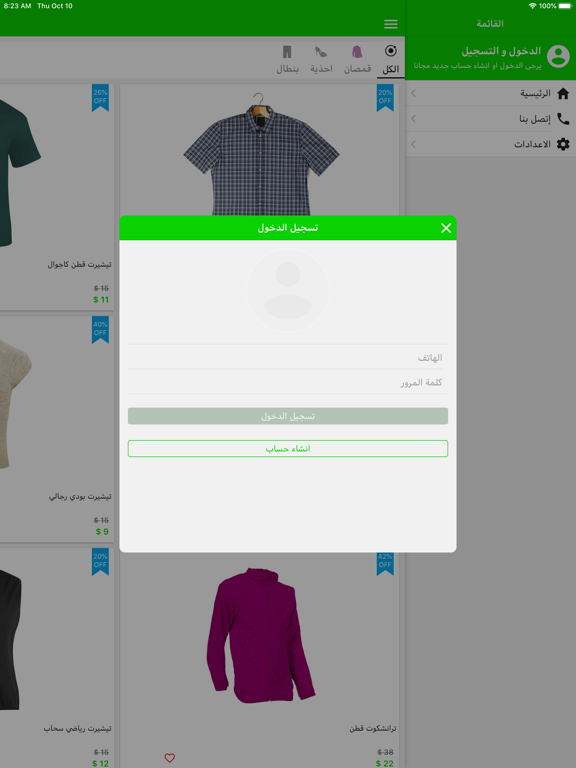Viewport: 576px width, 768px height.
Task: Click the 40% OFF badge on تيشيرت بودي رجالي
Action: point(100,330)
